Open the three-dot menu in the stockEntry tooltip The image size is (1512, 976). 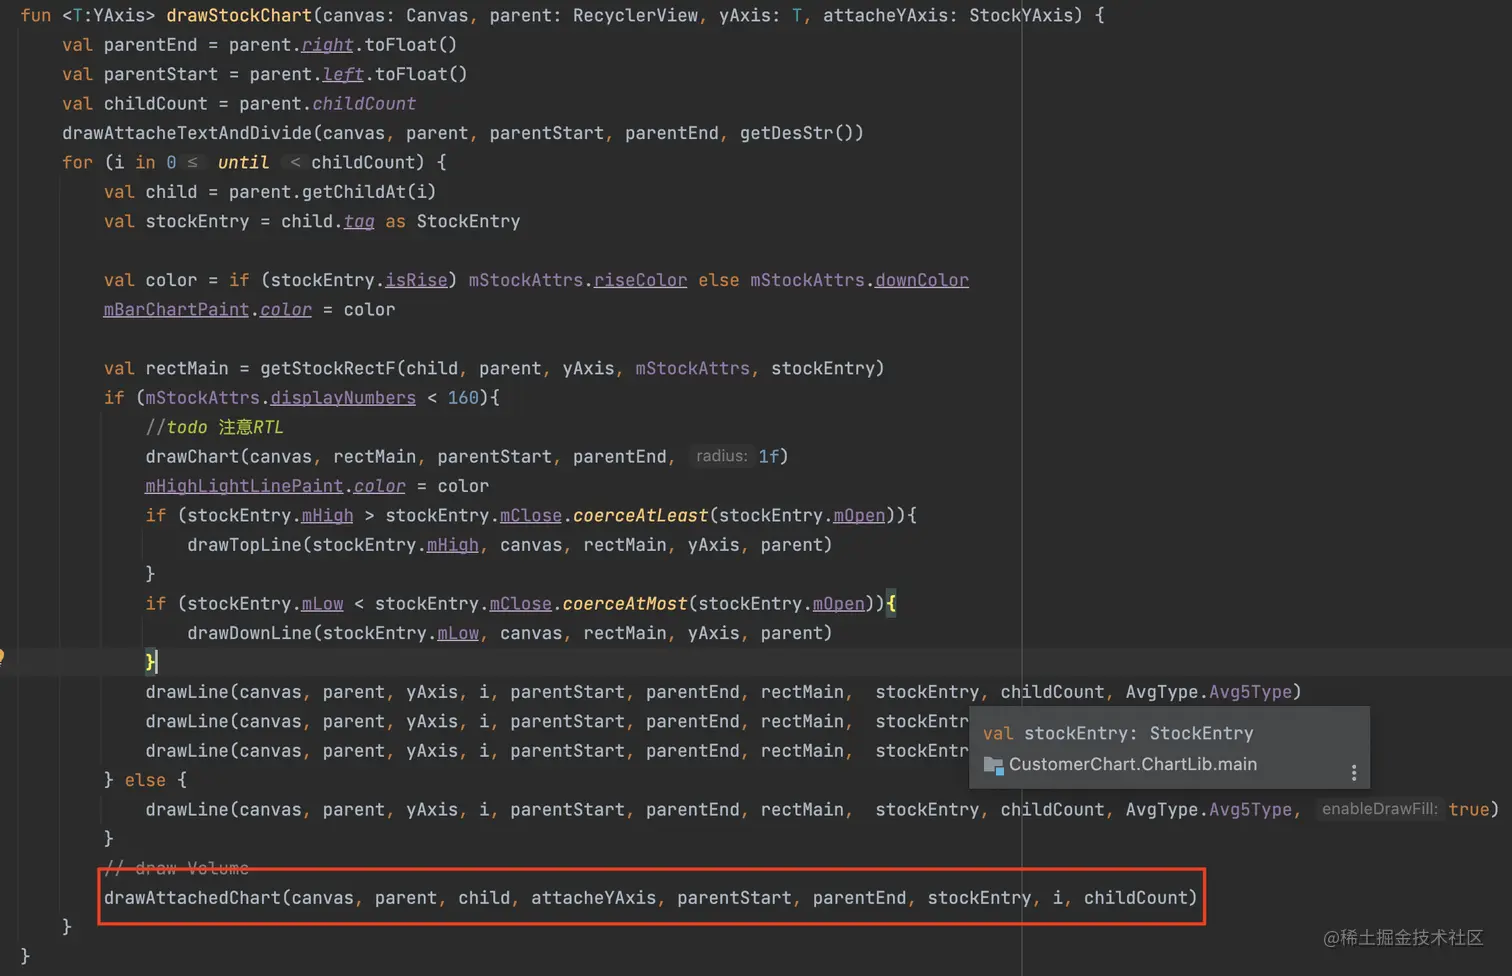1354,772
